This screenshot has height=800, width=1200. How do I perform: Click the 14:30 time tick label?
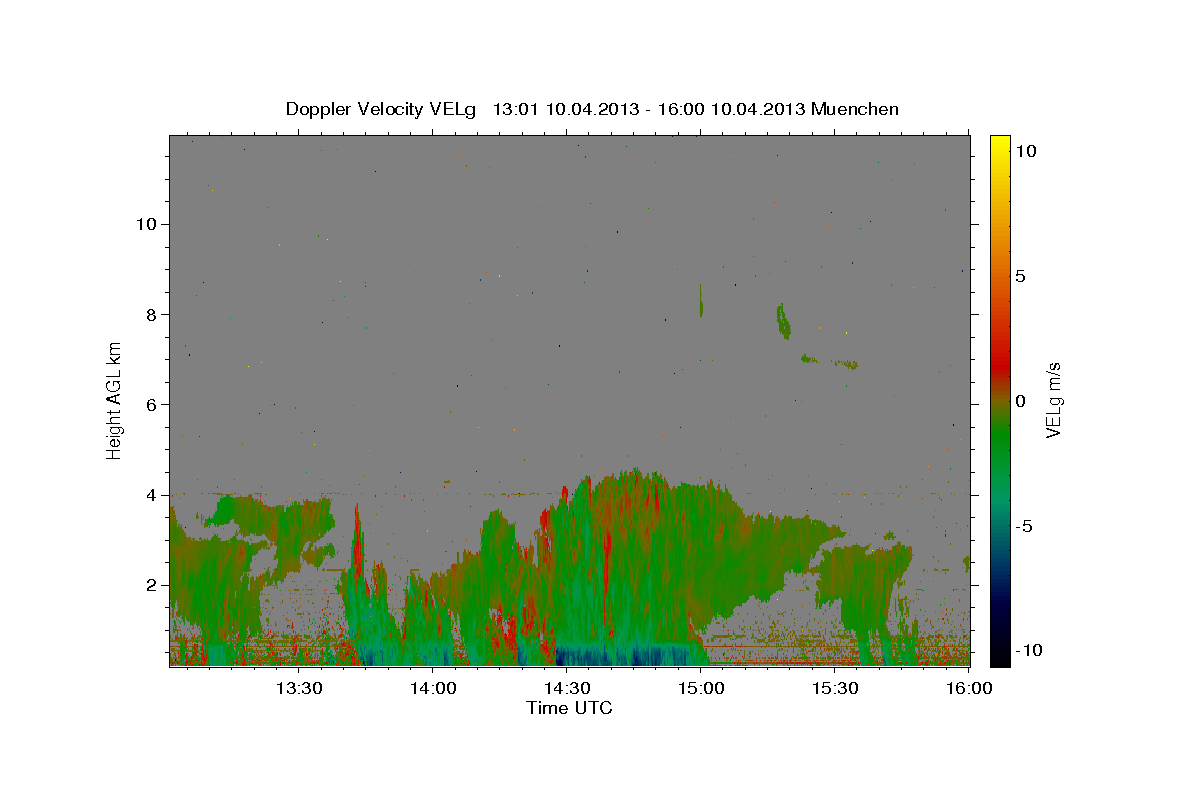coord(567,688)
